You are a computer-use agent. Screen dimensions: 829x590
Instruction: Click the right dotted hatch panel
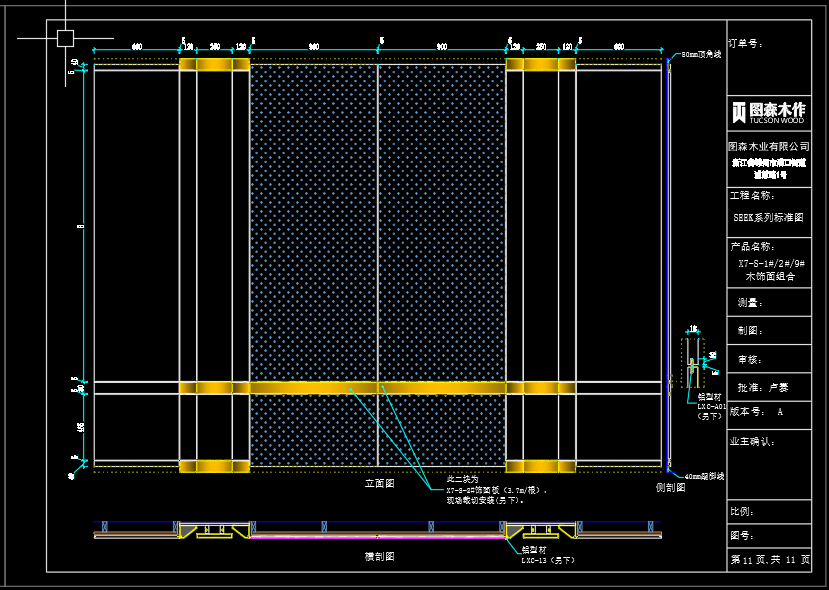pyautogui.click(x=441, y=220)
